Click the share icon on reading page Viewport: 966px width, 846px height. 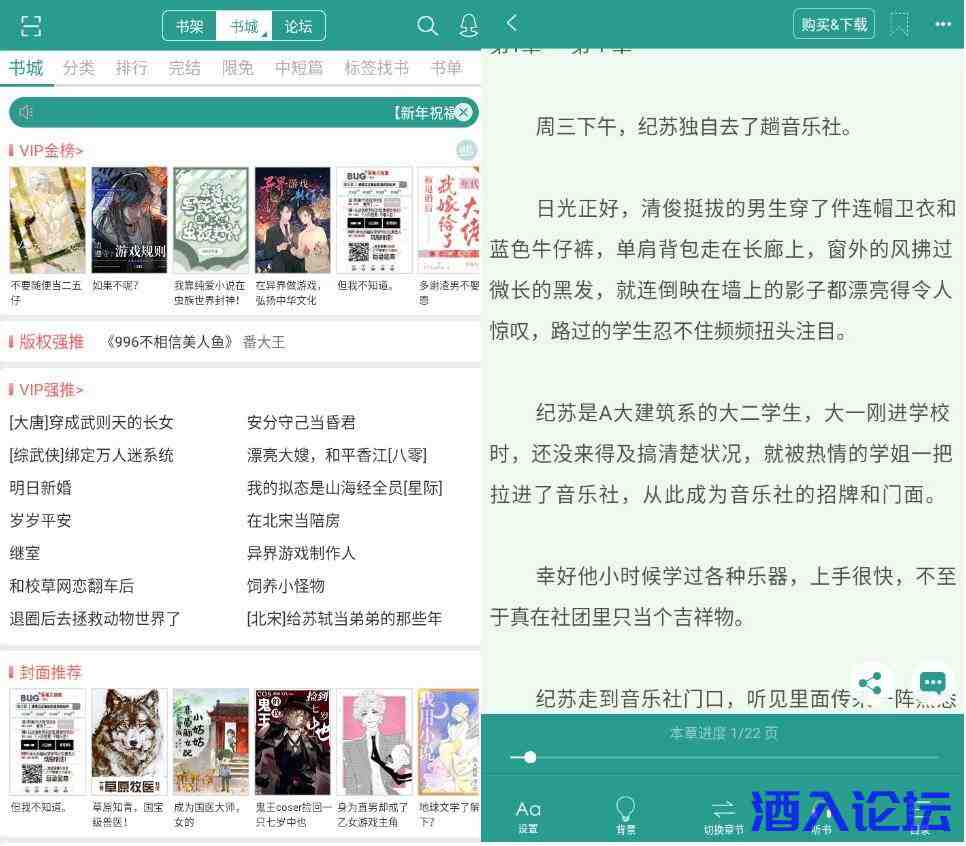870,683
